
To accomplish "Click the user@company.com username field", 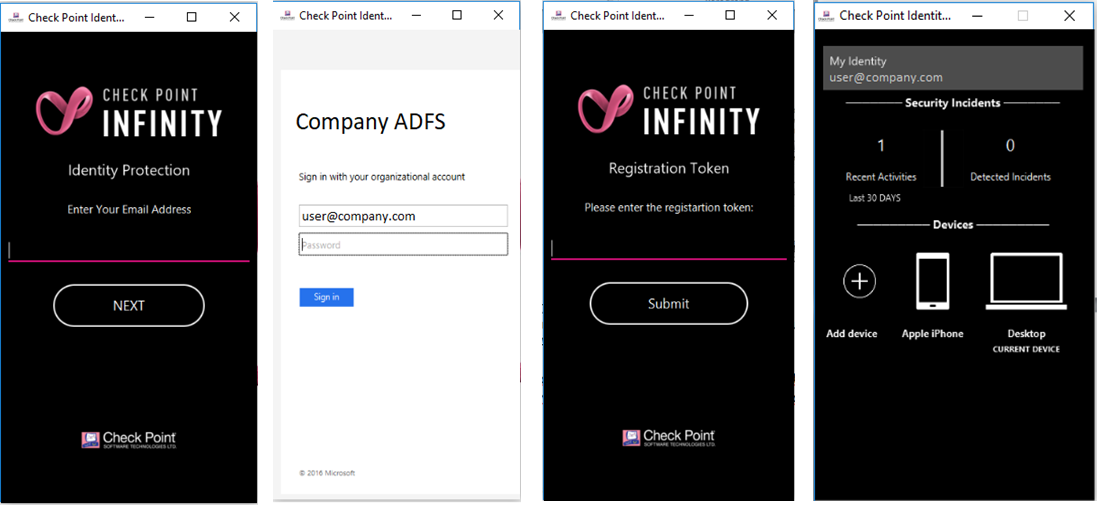I will pyautogui.click(x=403, y=216).
